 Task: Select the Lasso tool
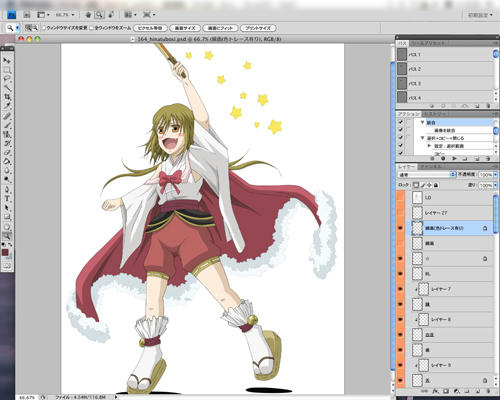(x=7, y=79)
